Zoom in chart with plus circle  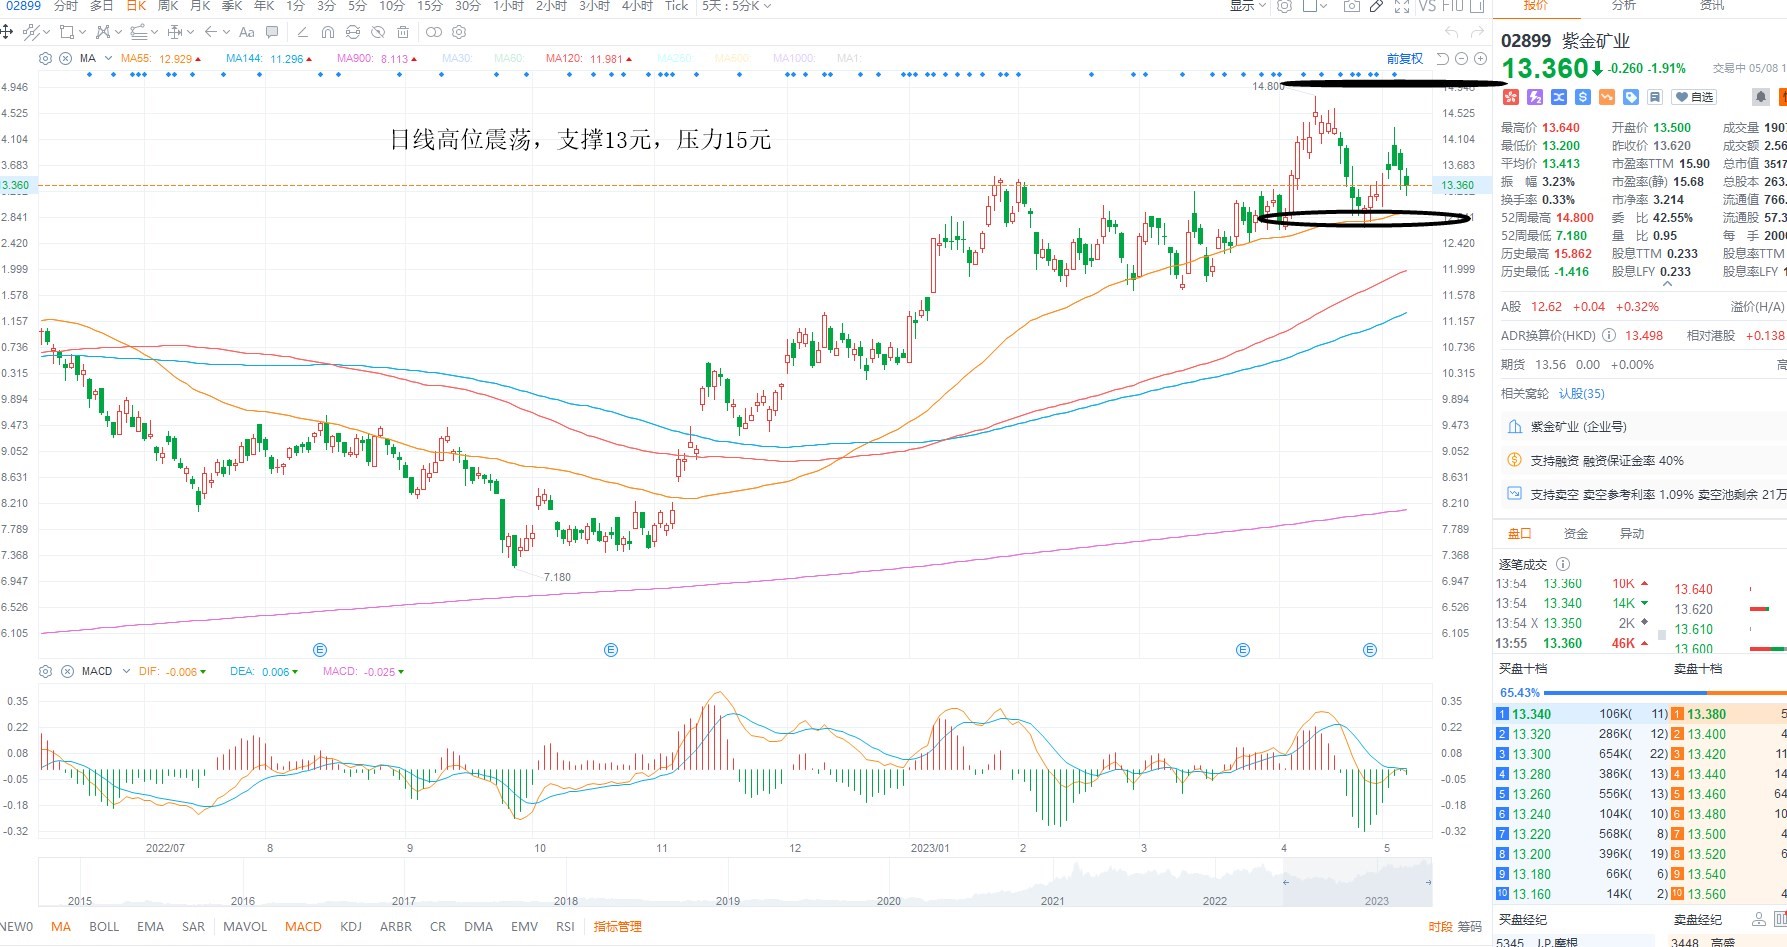[1480, 59]
